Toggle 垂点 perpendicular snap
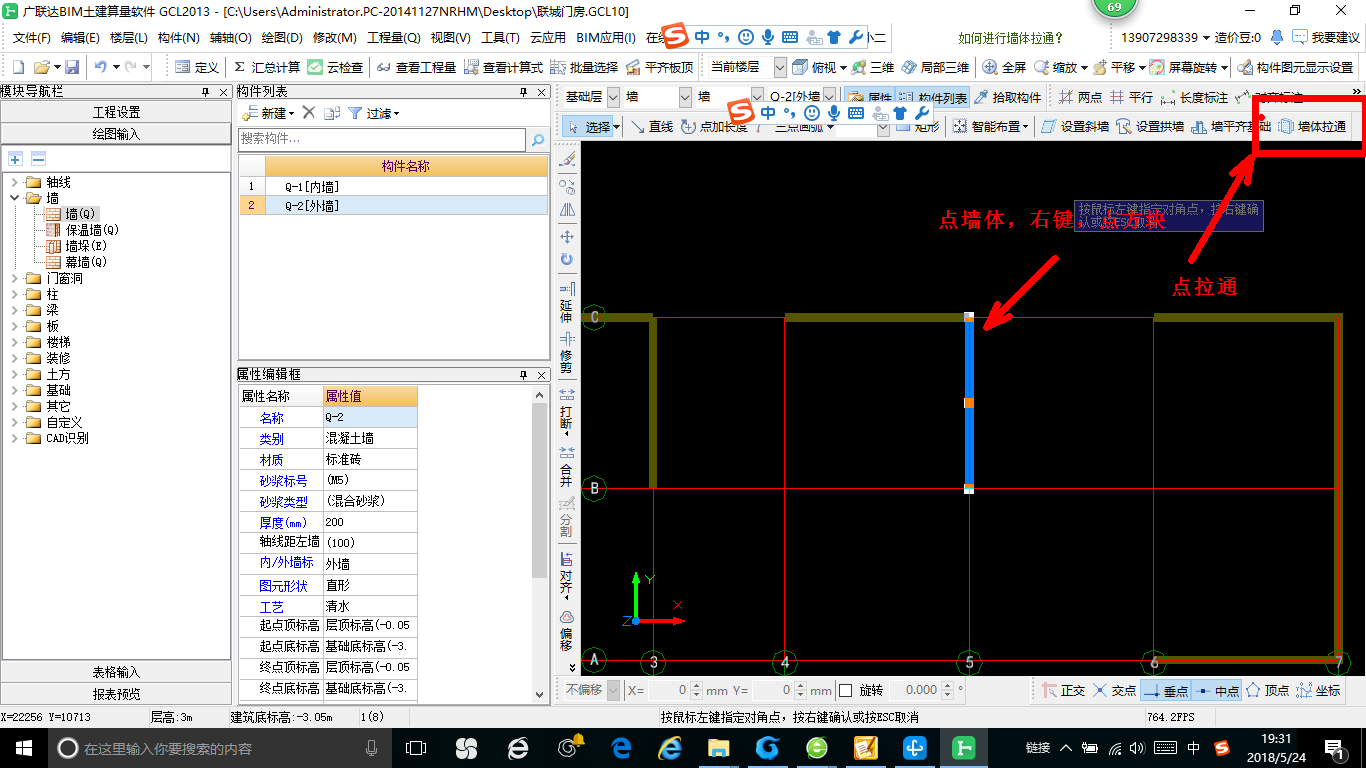 1165,690
